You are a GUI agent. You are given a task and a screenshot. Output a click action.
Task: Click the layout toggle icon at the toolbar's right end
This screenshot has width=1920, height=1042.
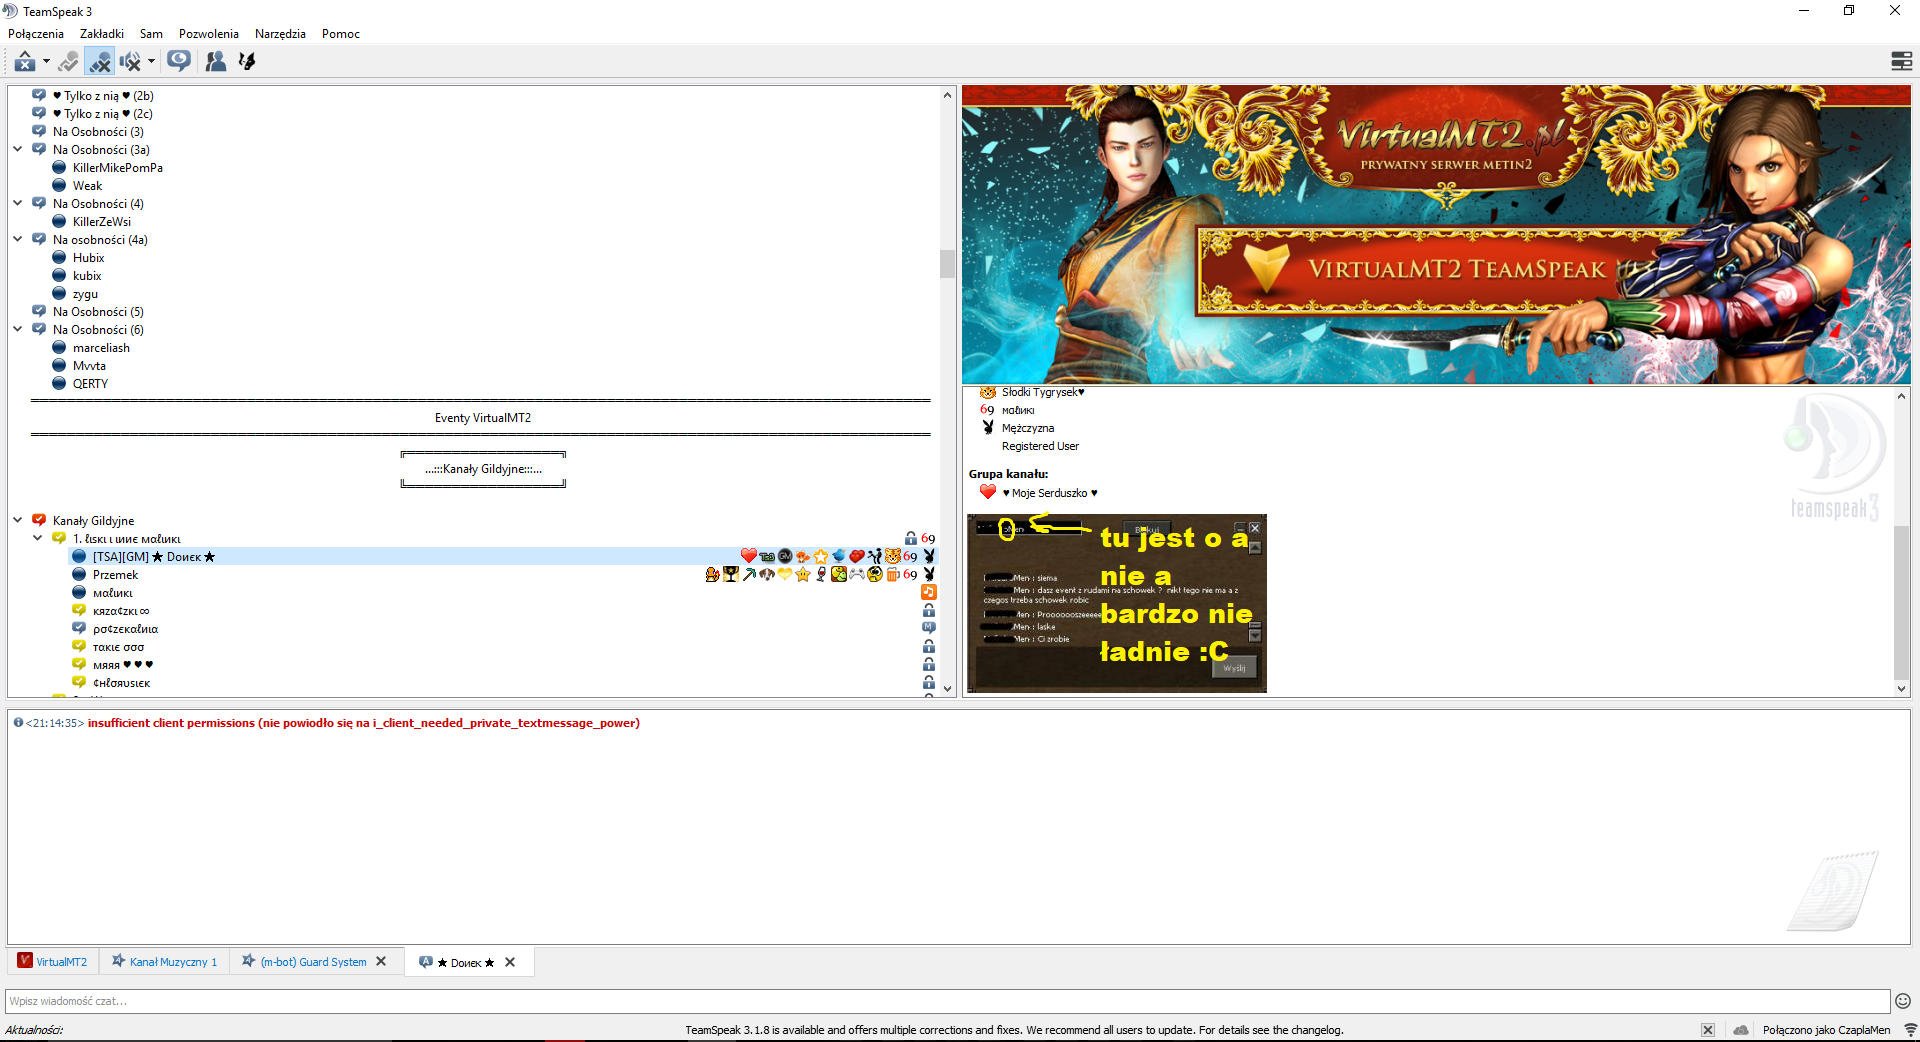(1902, 61)
